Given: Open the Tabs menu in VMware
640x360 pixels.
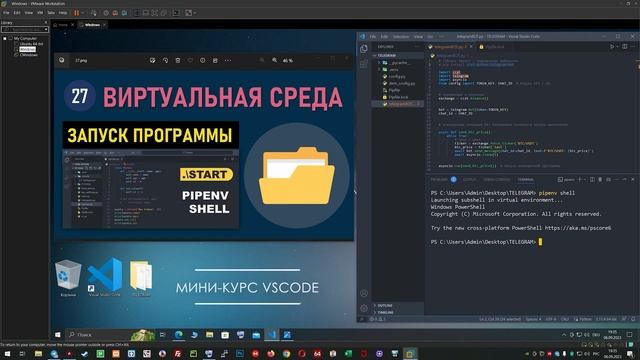Looking at the screenshot, I should click(x=51, y=13).
